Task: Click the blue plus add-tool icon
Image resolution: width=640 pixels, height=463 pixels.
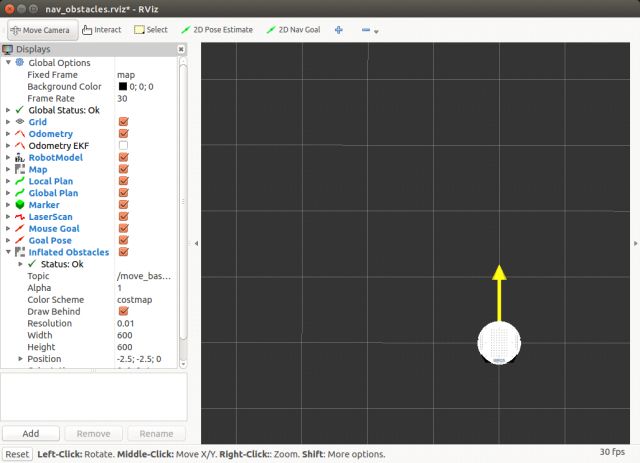Action: pyautogui.click(x=339, y=30)
